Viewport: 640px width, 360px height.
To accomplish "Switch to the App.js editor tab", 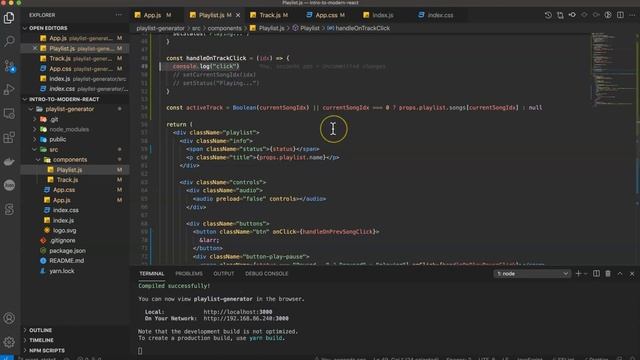I will (152, 15).
